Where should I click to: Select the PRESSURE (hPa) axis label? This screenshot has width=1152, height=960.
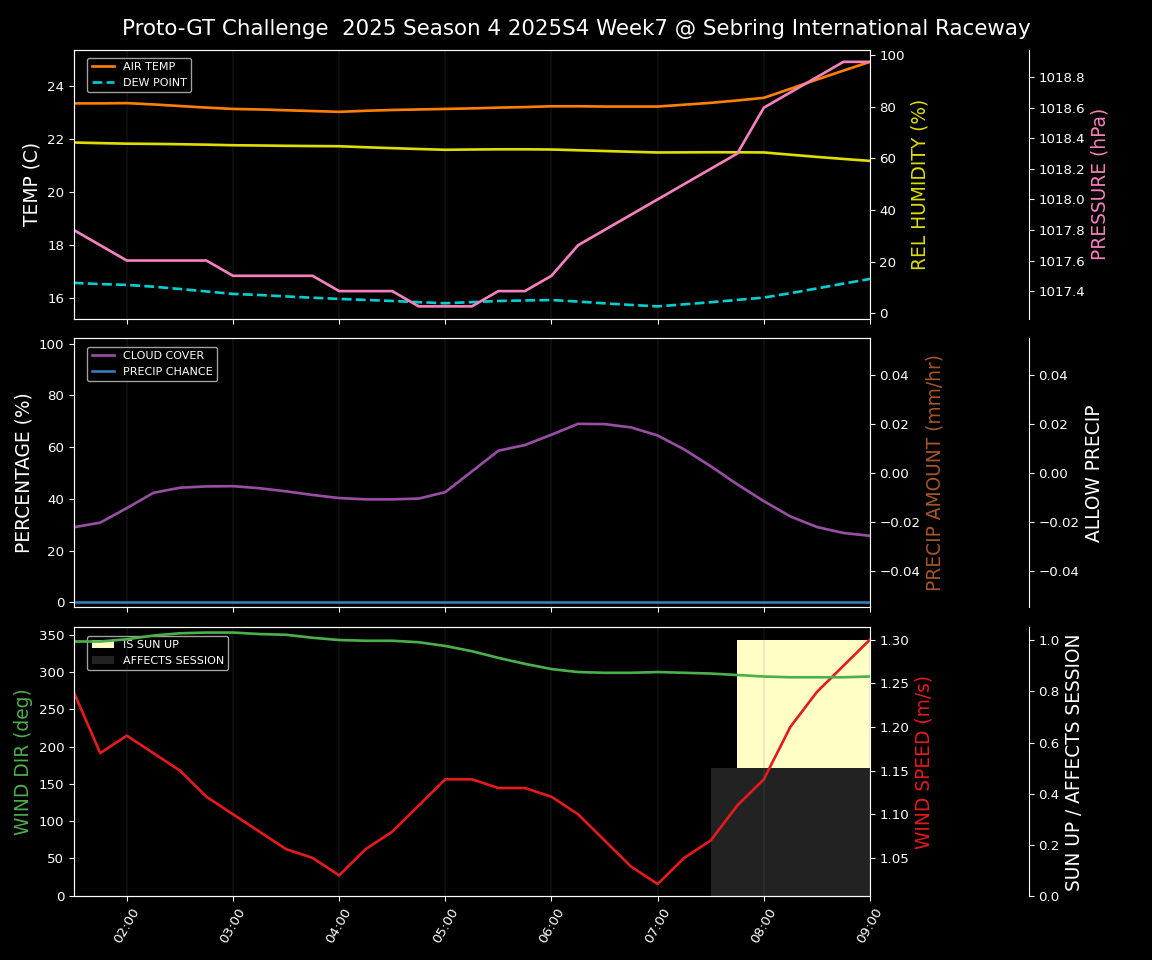click(1099, 184)
